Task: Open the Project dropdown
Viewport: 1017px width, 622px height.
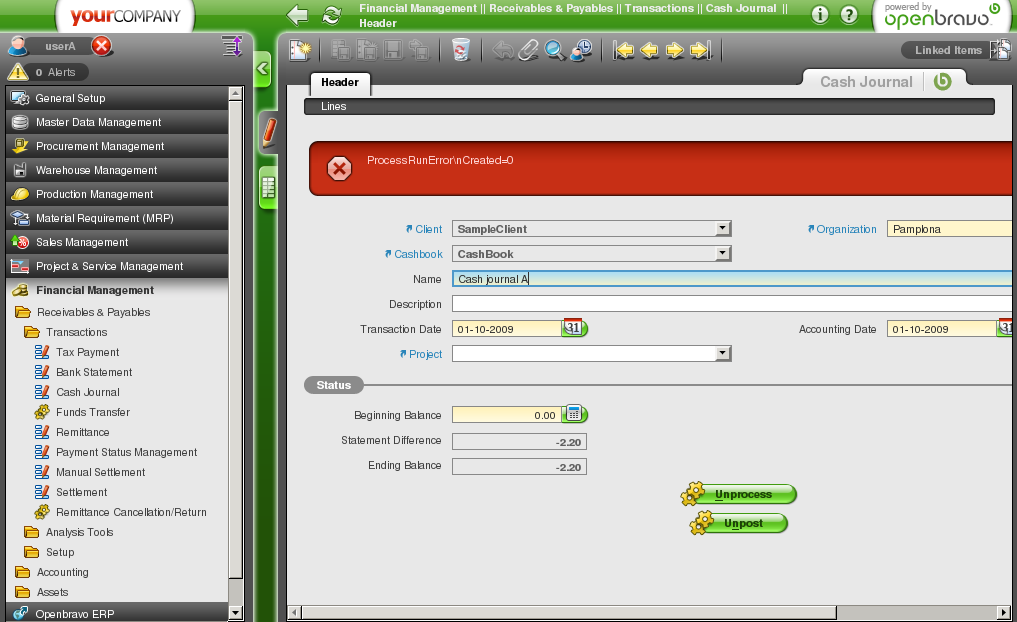Action: (x=723, y=354)
